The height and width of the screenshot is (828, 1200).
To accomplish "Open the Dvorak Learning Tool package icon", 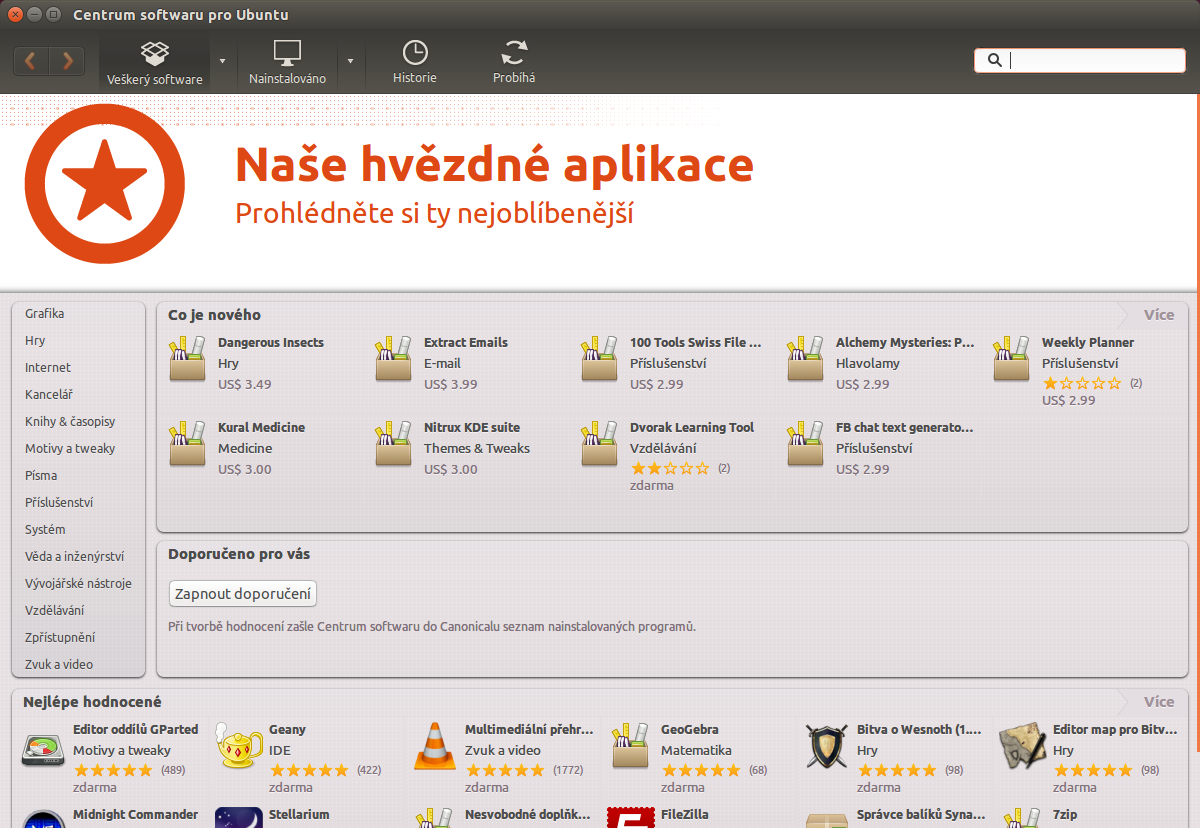I will (x=599, y=445).
